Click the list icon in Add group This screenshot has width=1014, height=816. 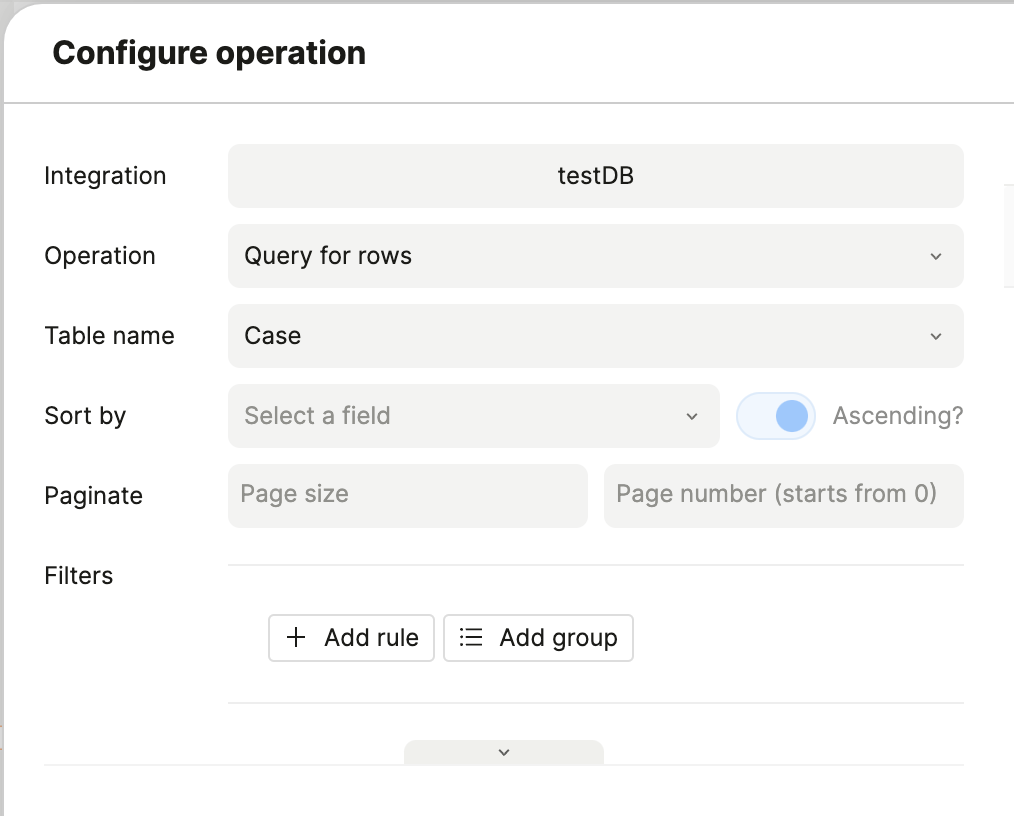[x=471, y=638]
